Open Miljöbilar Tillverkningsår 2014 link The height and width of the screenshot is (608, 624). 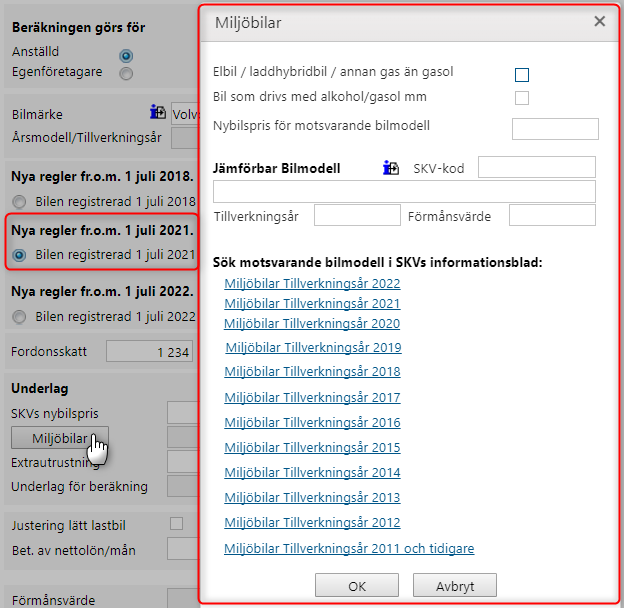pyautogui.click(x=312, y=473)
